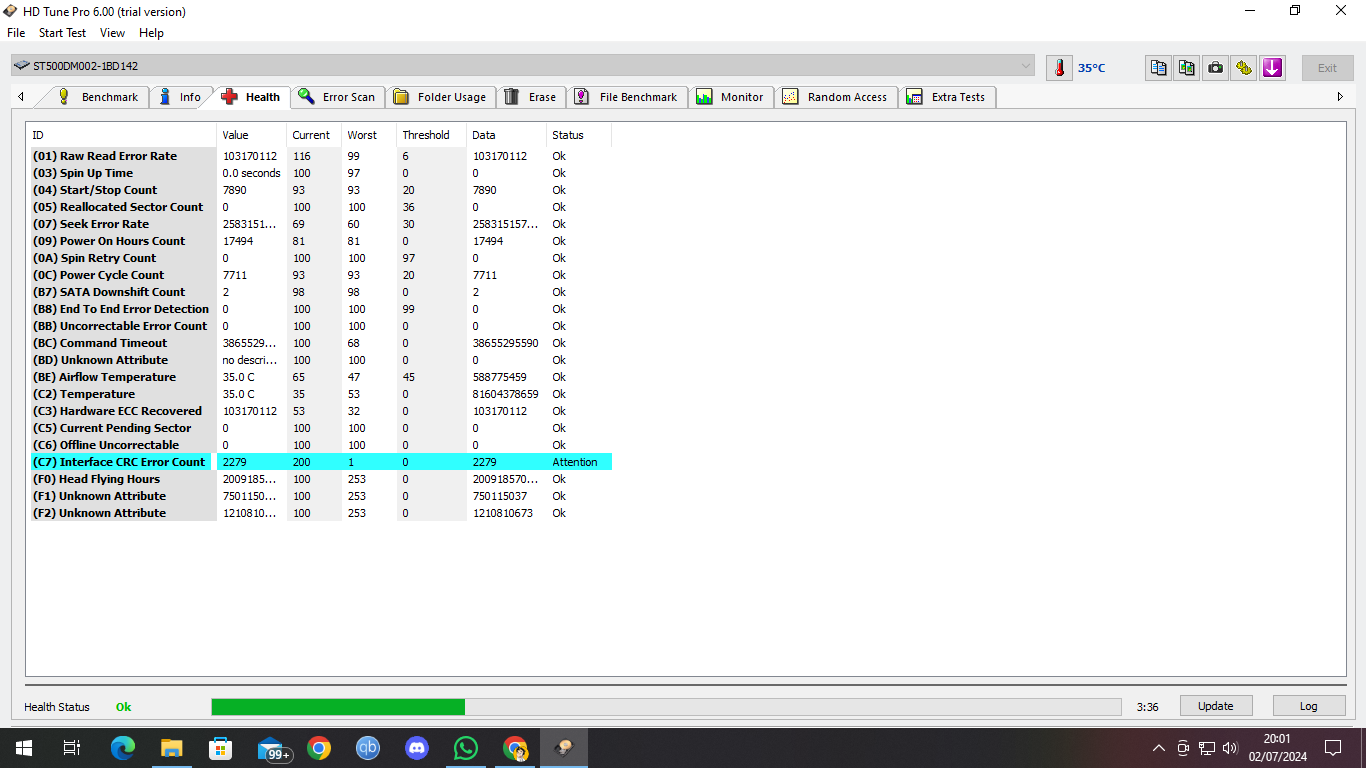Open Task View on the taskbar
Screen dimensions: 1366x768
click(71, 748)
